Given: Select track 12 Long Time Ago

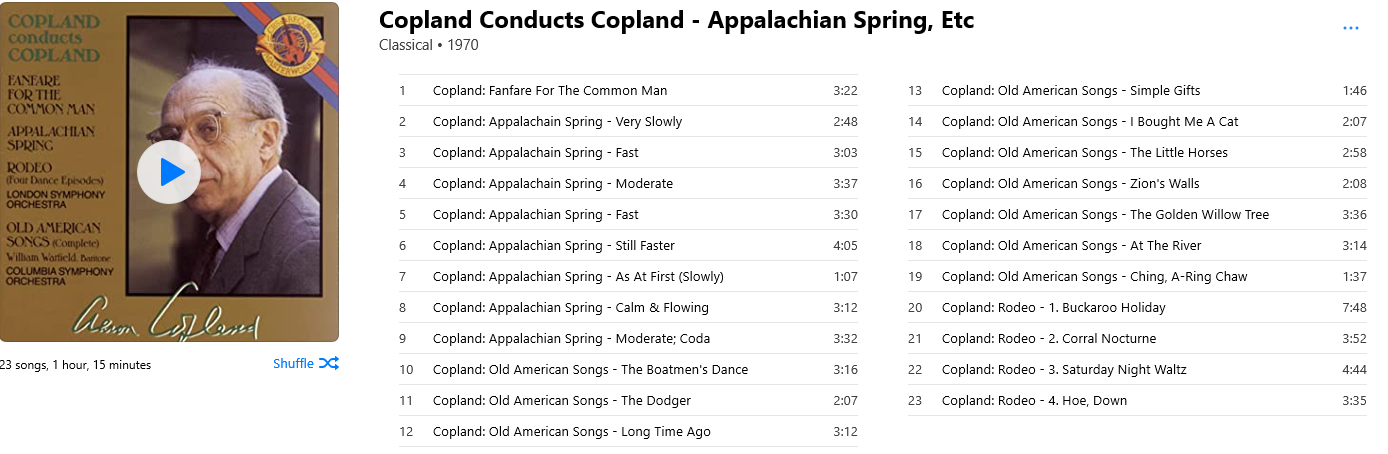Looking at the screenshot, I should click(628, 432).
